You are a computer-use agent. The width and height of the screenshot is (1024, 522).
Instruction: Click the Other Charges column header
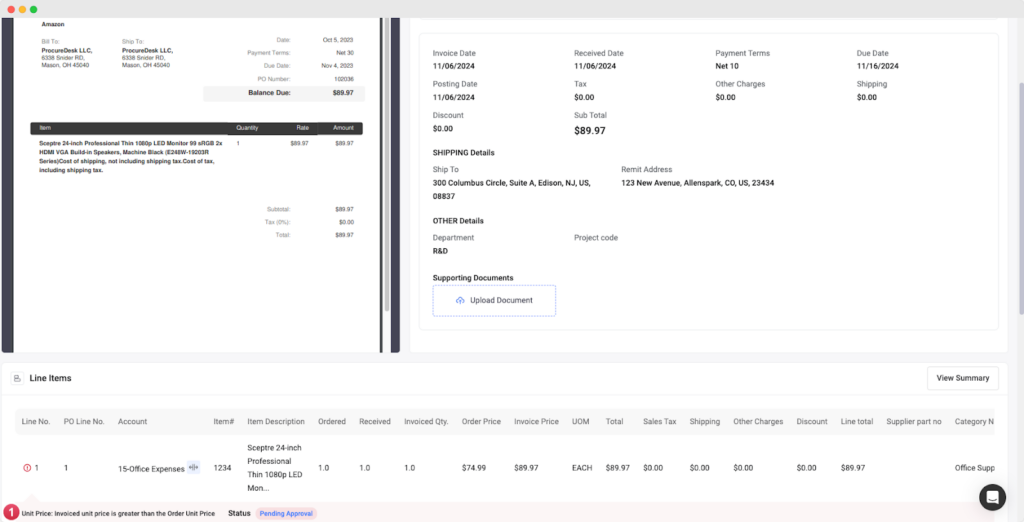click(x=758, y=421)
